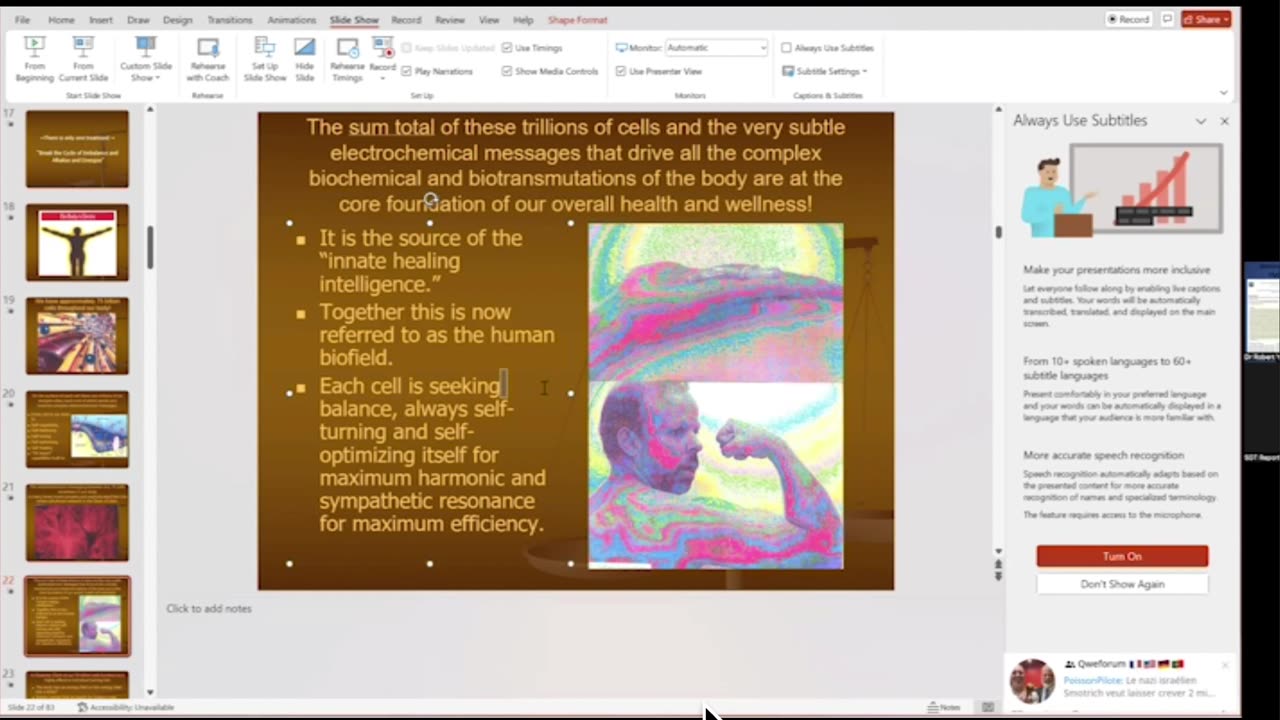Click the editor vertical scrollbar thumb
Image resolution: width=1280 pixels, height=720 pixels.
[x=998, y=232]
